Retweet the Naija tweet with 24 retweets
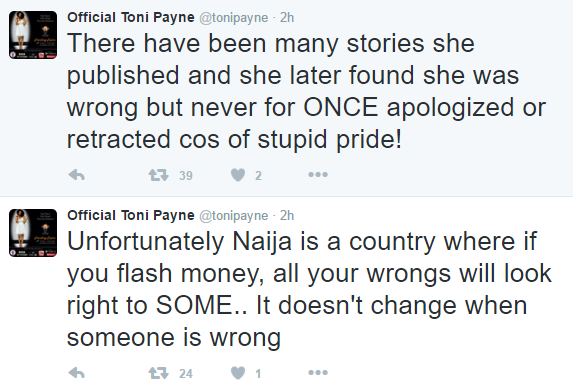The width and height of the screenshot is (573, 389). point(158,373)
